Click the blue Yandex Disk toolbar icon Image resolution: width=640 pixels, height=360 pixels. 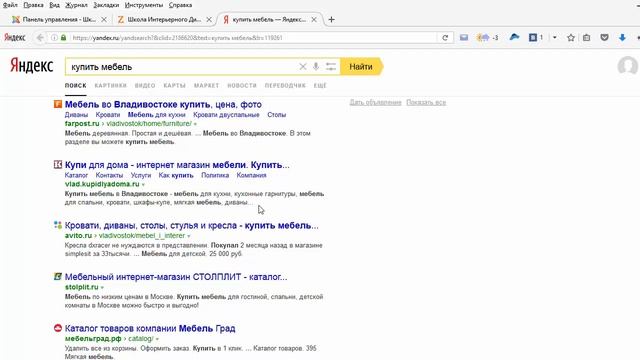tap(514, 38)
